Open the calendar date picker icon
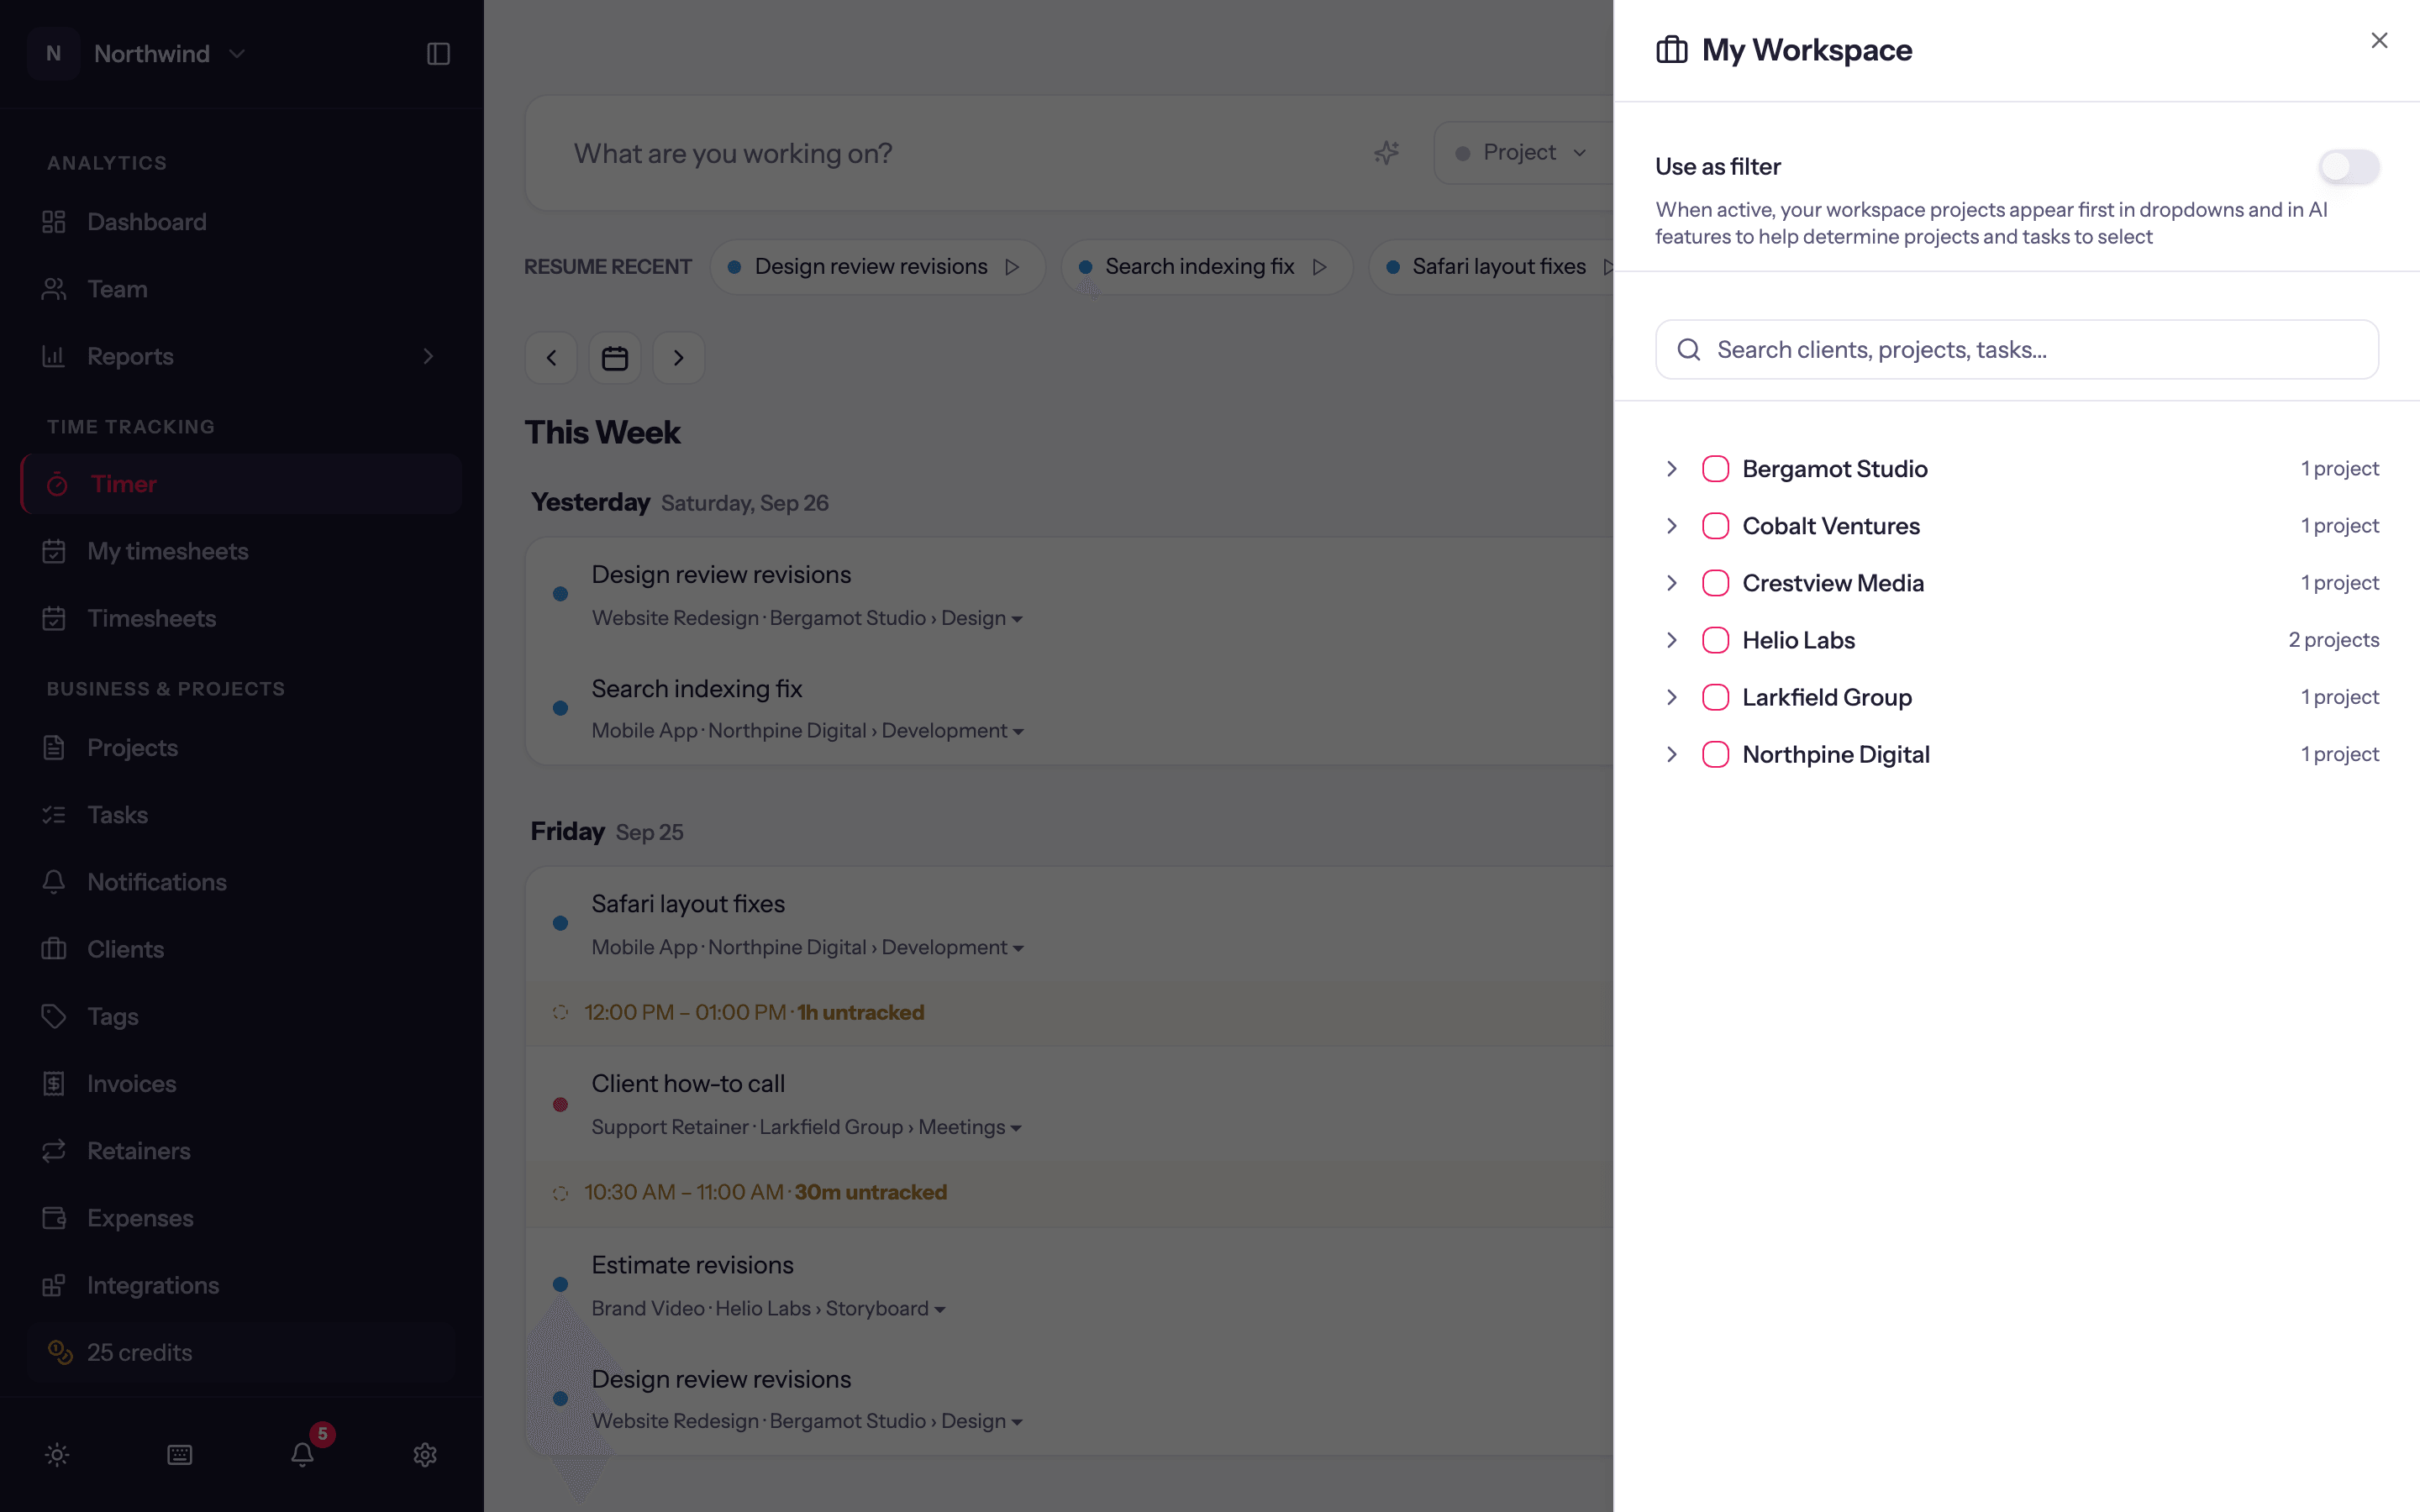This screenshot has height=1512, width=2420. tap(615, 358)
